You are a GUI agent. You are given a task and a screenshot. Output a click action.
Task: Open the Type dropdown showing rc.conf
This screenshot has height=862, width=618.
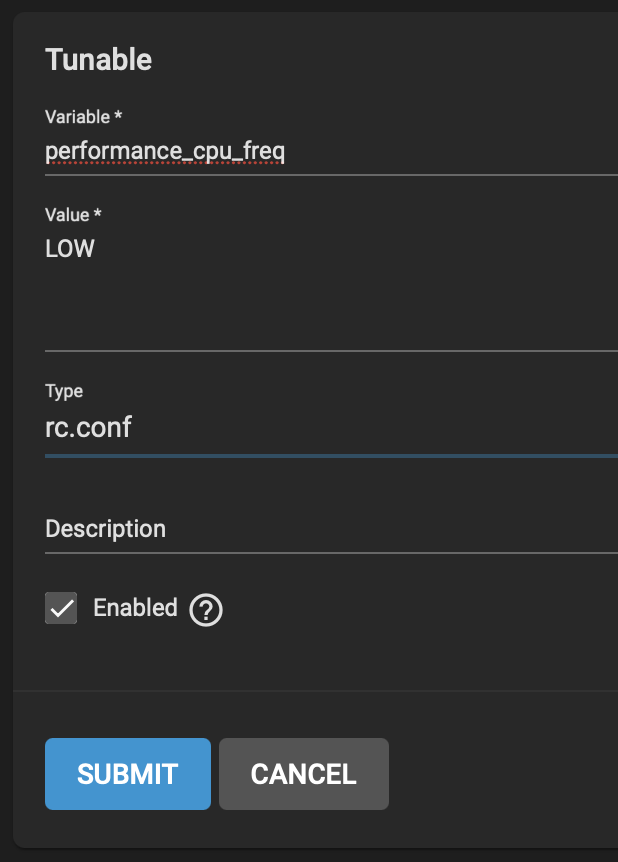(x=331, y=427)
